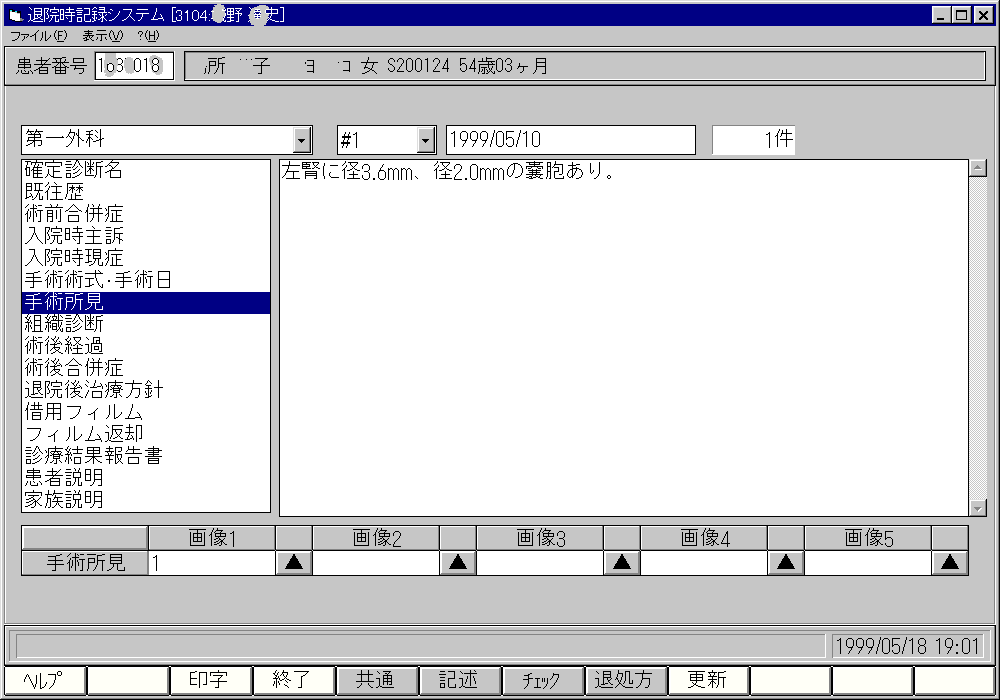Screen dimensions: 1000x700
Task: Expand the #1 record number dropdown
Action: [x=426, y=140]
